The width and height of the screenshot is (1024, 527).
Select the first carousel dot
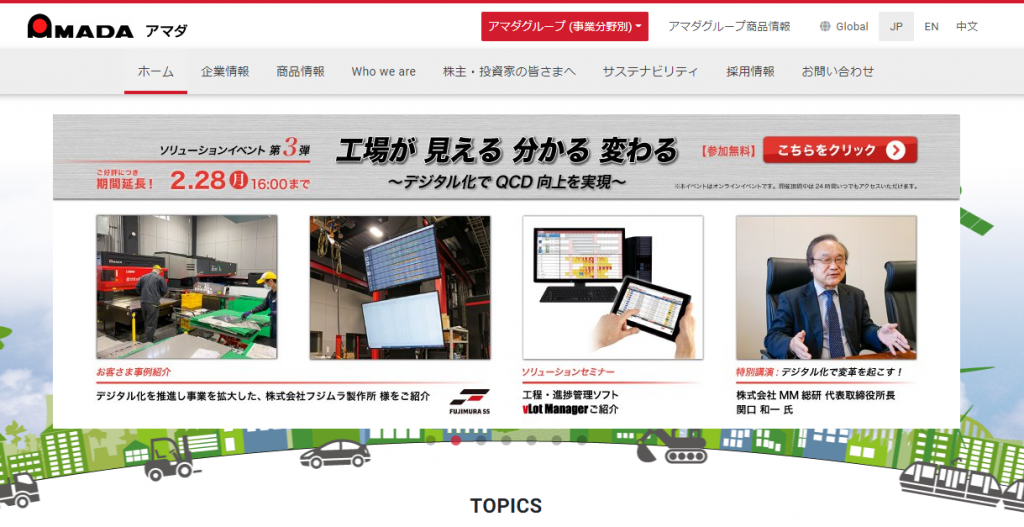click(x=431, y=440)
